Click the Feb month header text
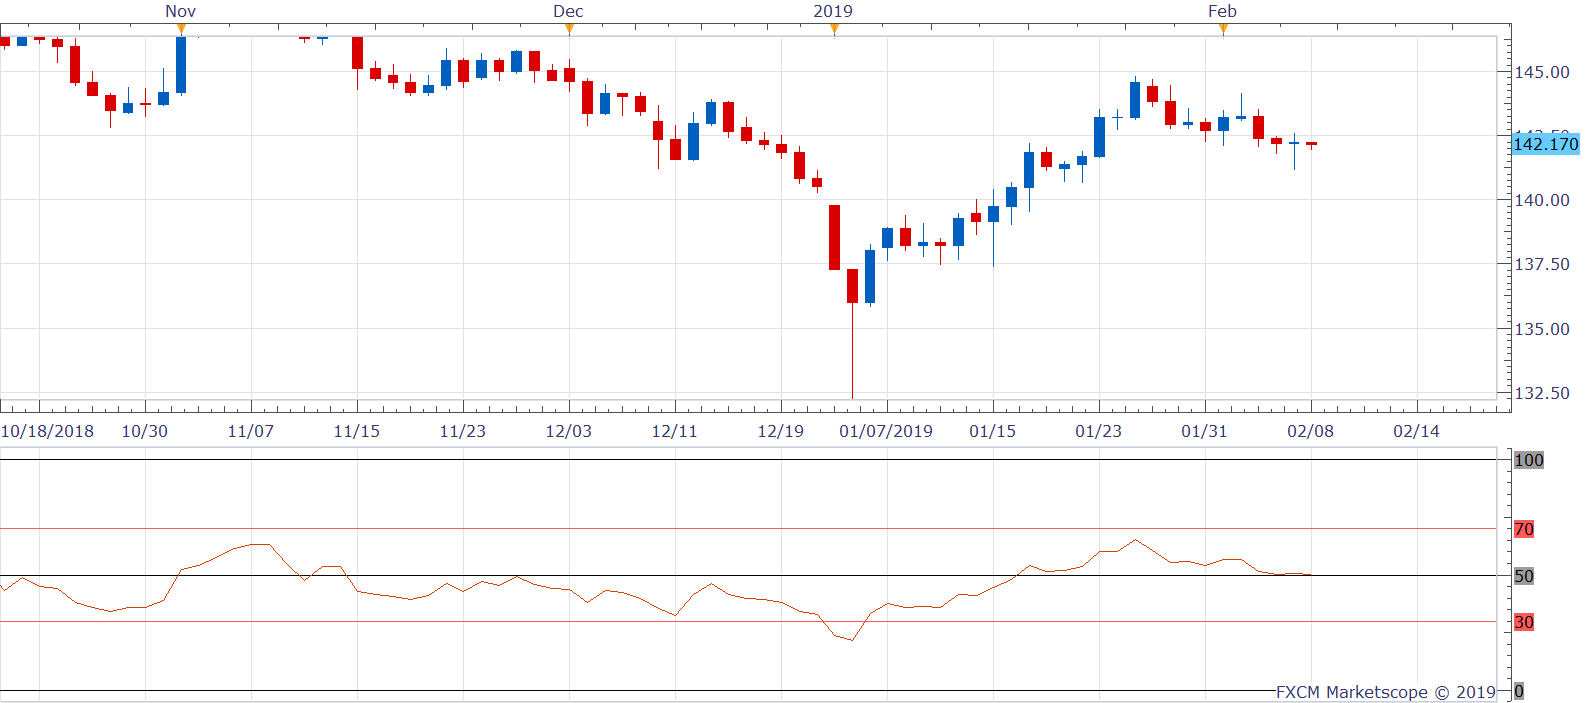This screenshot has width=1593, height=703. pos(1222,11)
